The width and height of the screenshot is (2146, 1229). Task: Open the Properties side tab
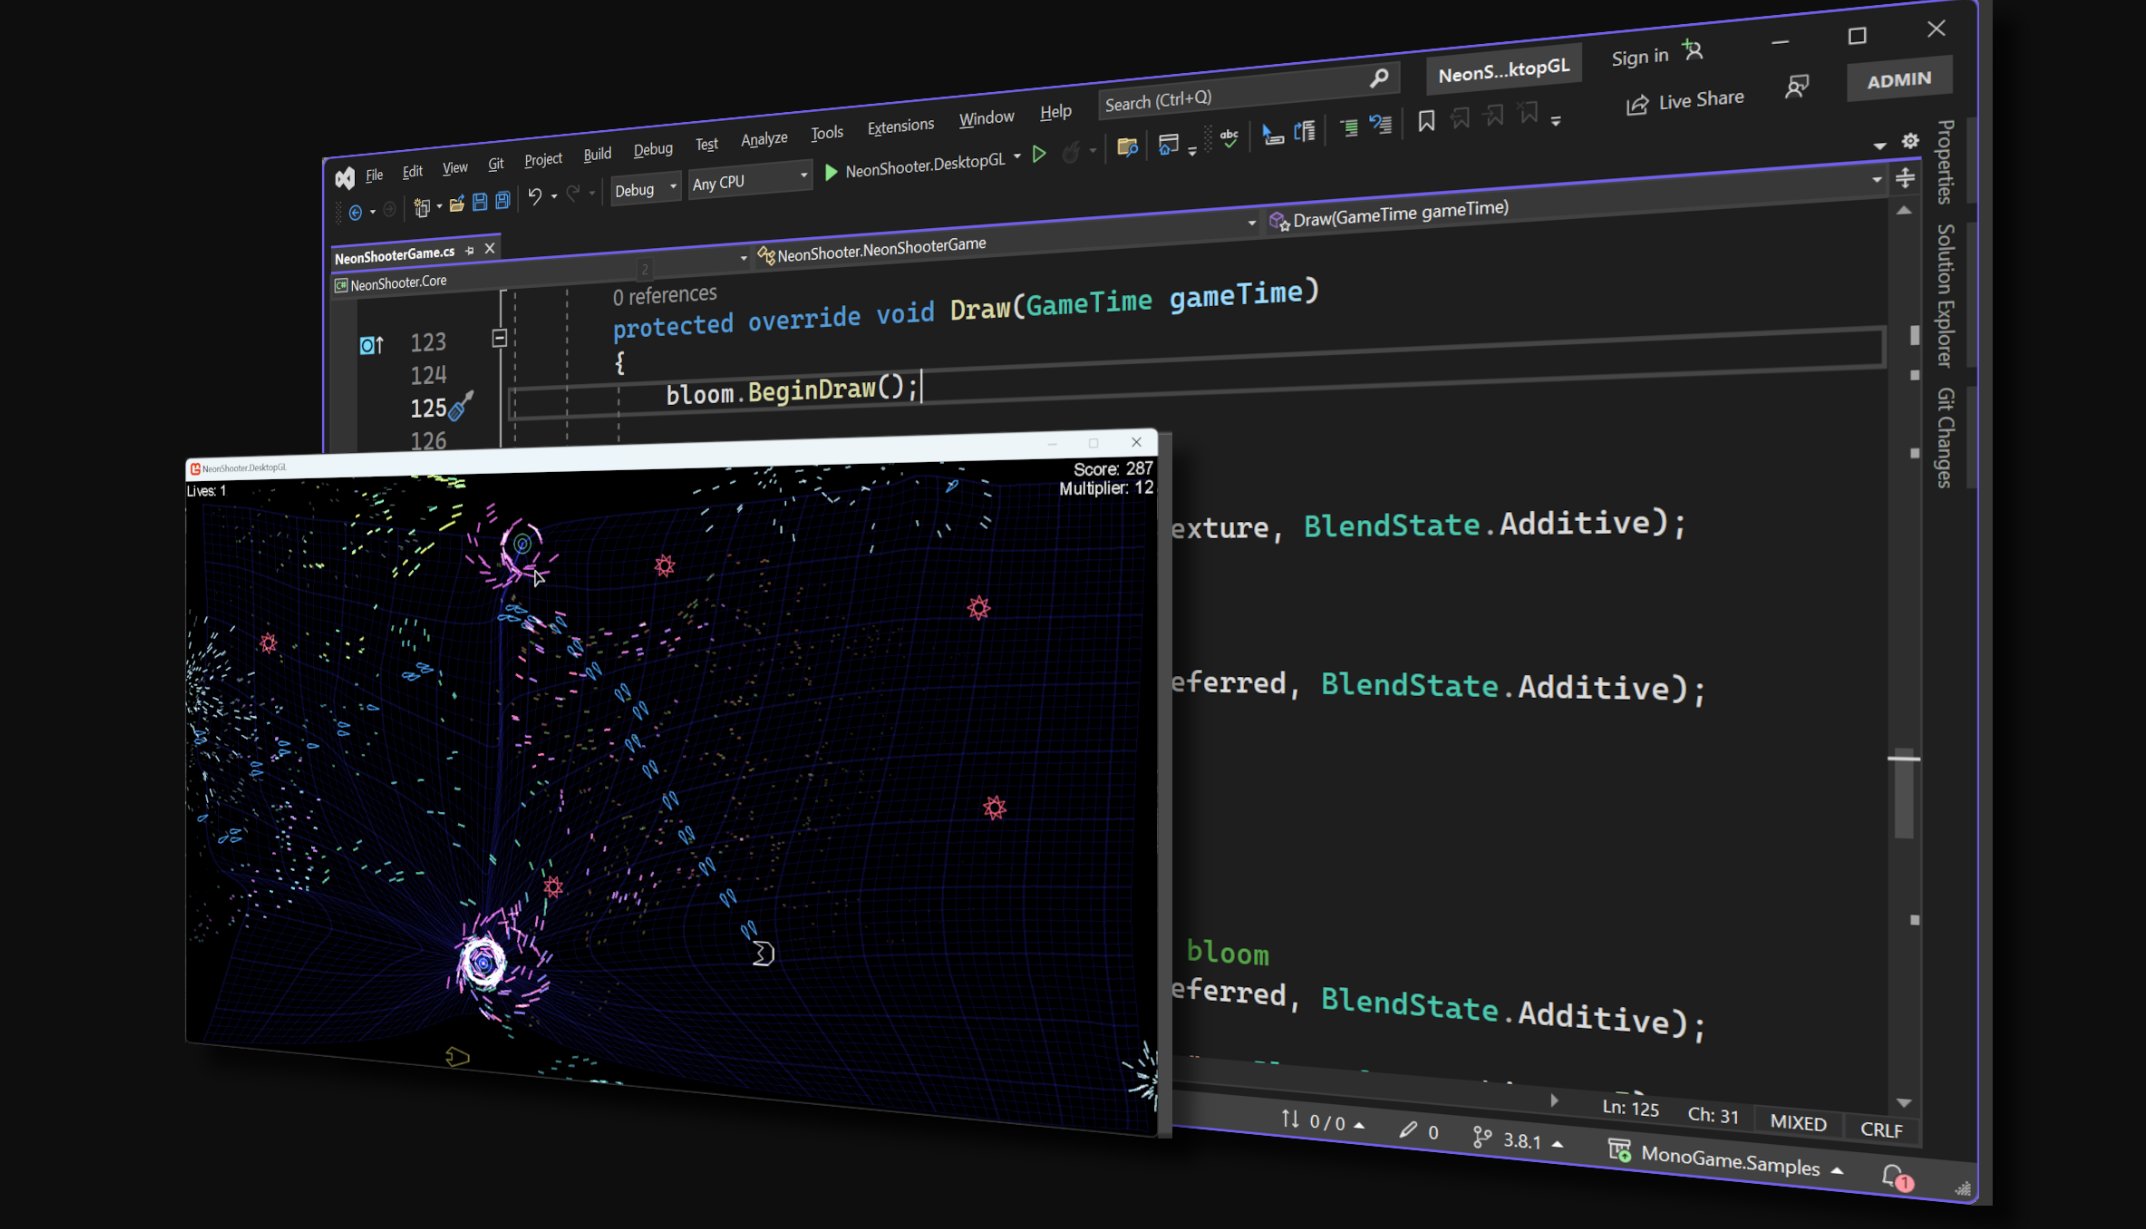[1945, 162]
